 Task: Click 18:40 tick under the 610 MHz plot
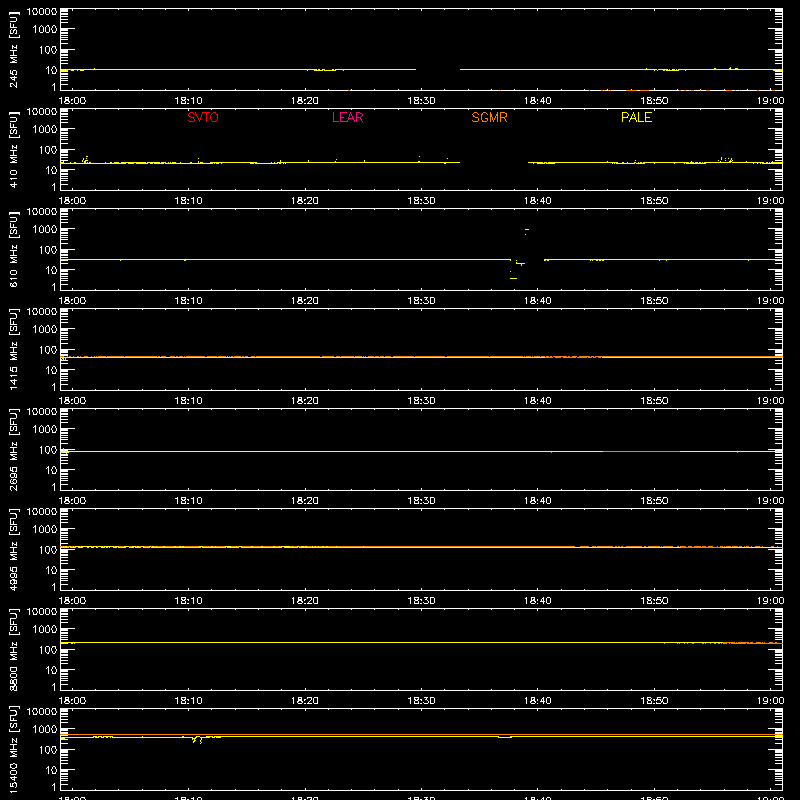[538, 301]
